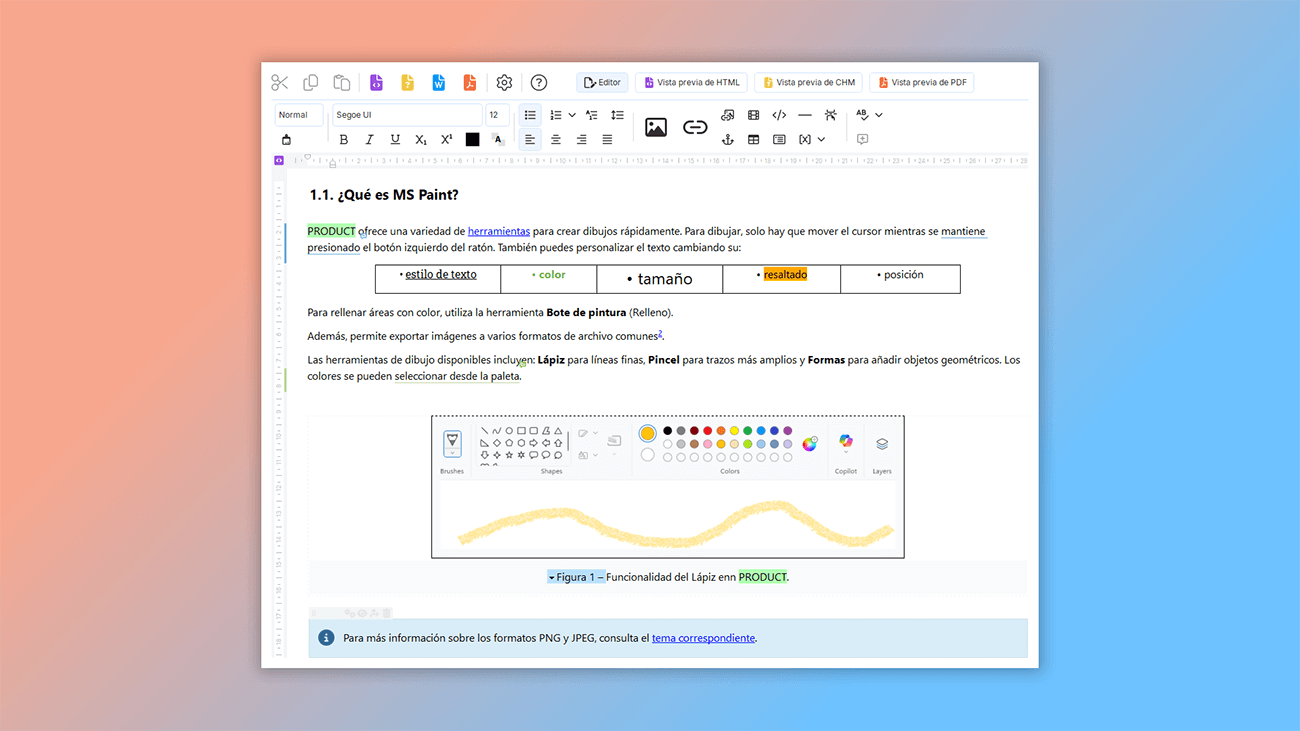
Task: Switch to the Vista previa de HTML tab
Action: click(x=692, y=83)
